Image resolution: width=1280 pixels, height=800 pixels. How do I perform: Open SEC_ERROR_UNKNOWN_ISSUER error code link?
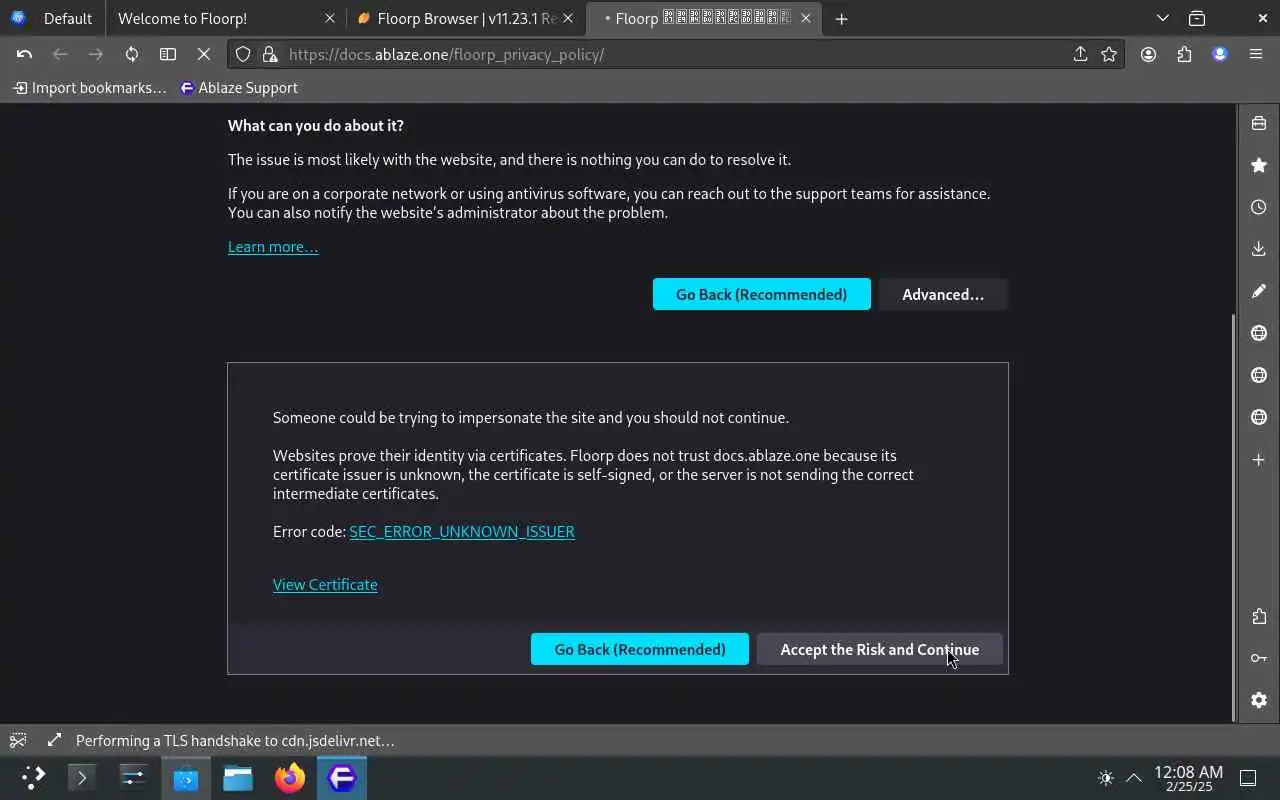pos(462,532)
